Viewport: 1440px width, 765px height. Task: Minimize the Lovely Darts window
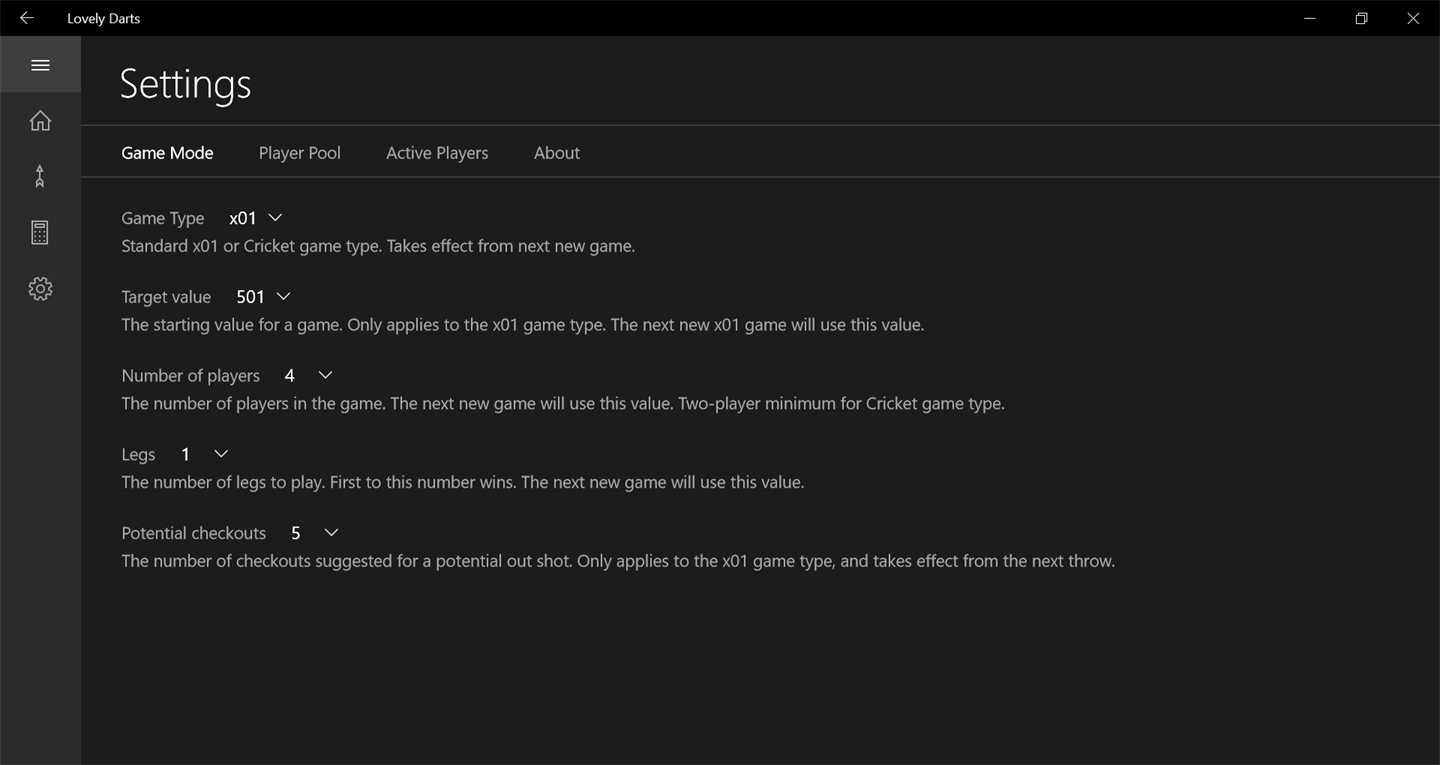tap(1310, 18)
